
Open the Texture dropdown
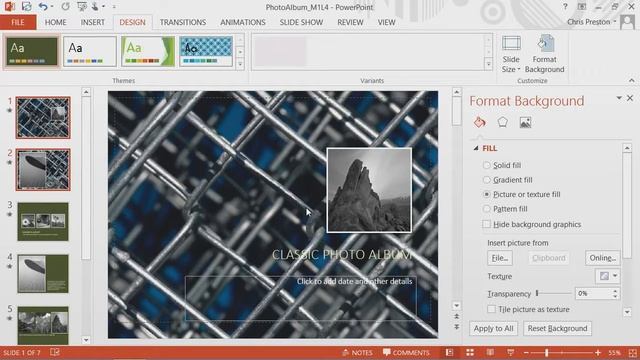coord(607,276)
